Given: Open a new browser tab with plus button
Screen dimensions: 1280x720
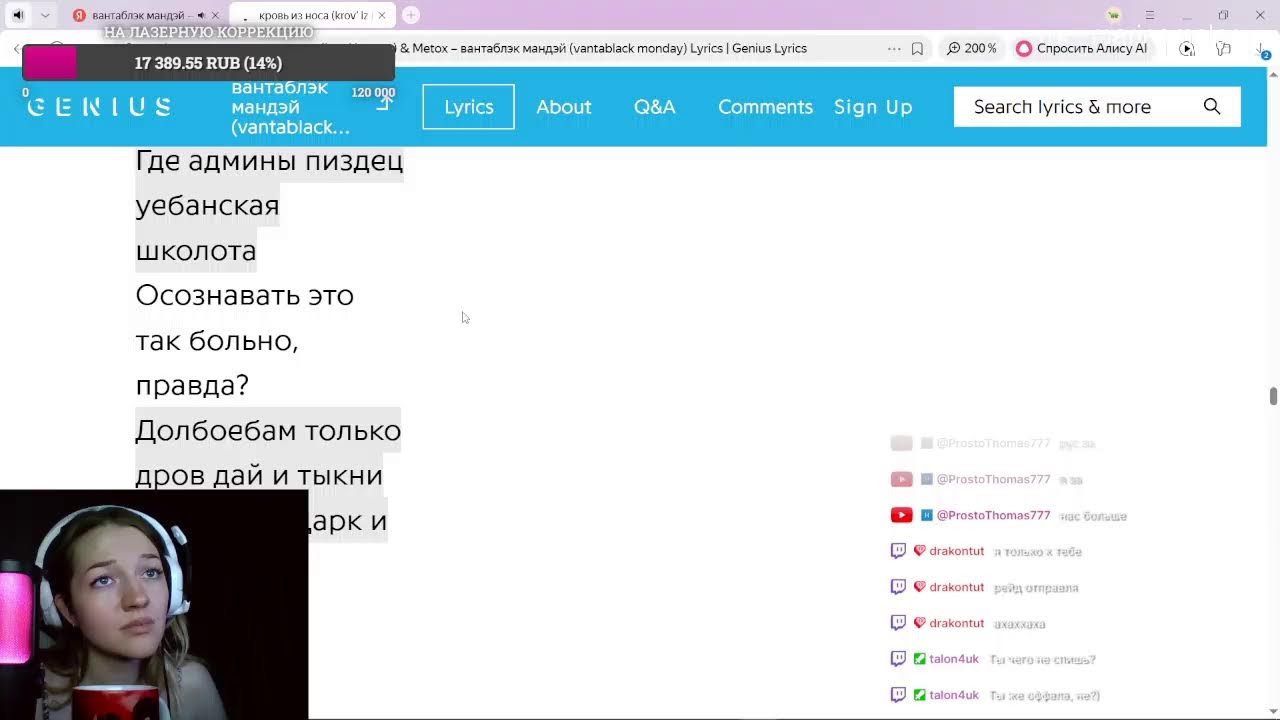Looking at the screenshot, I should (411, 15).
